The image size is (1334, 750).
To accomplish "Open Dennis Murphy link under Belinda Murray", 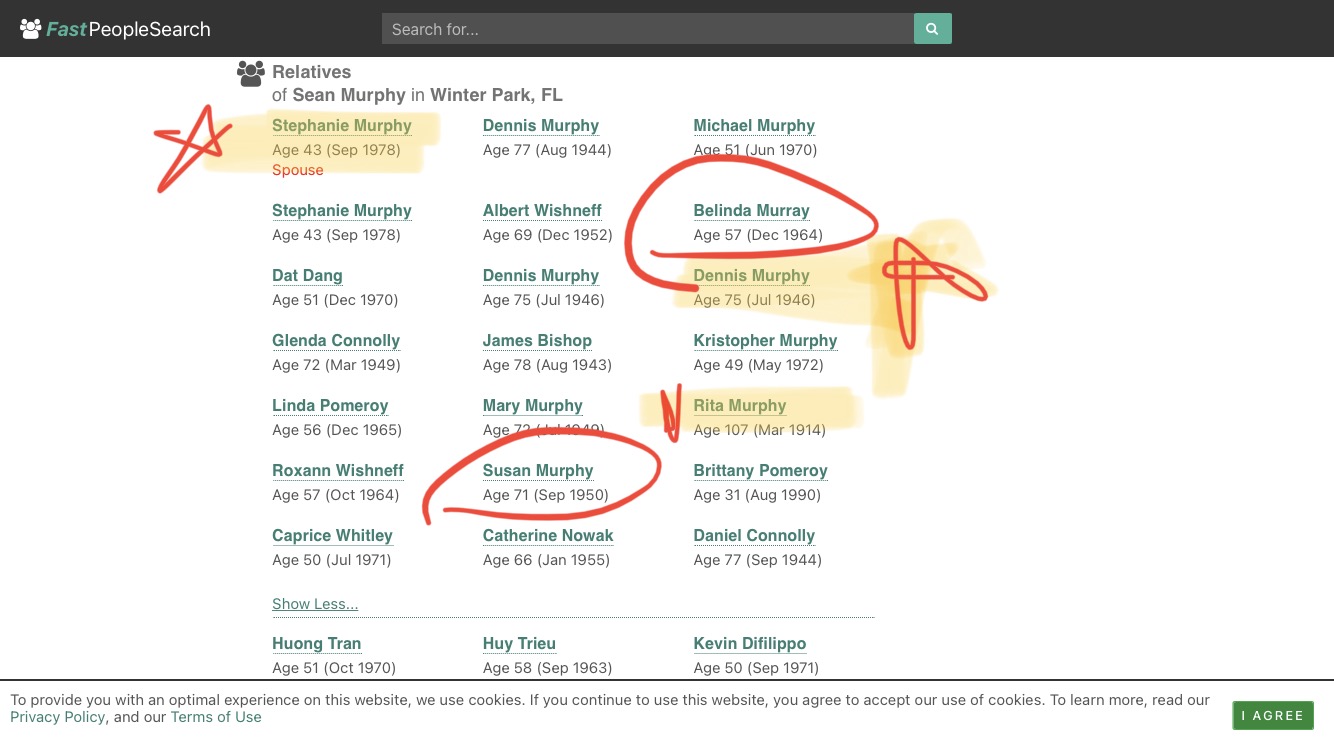I will 752,276.
